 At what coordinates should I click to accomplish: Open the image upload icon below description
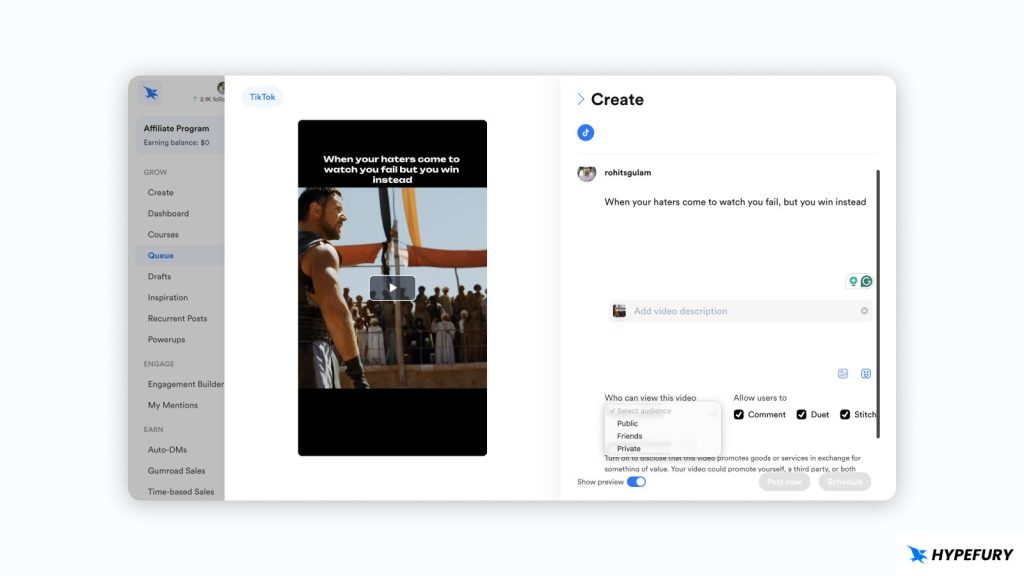(843, 374)
